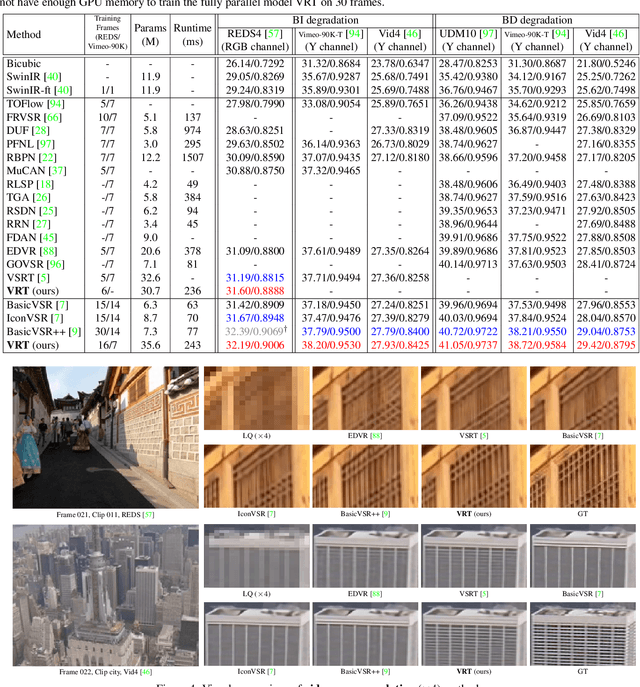This screenshot has height=687, width=640.
Task: Open BasicVSR++ reference 9 in table
Action: [75, 331]
